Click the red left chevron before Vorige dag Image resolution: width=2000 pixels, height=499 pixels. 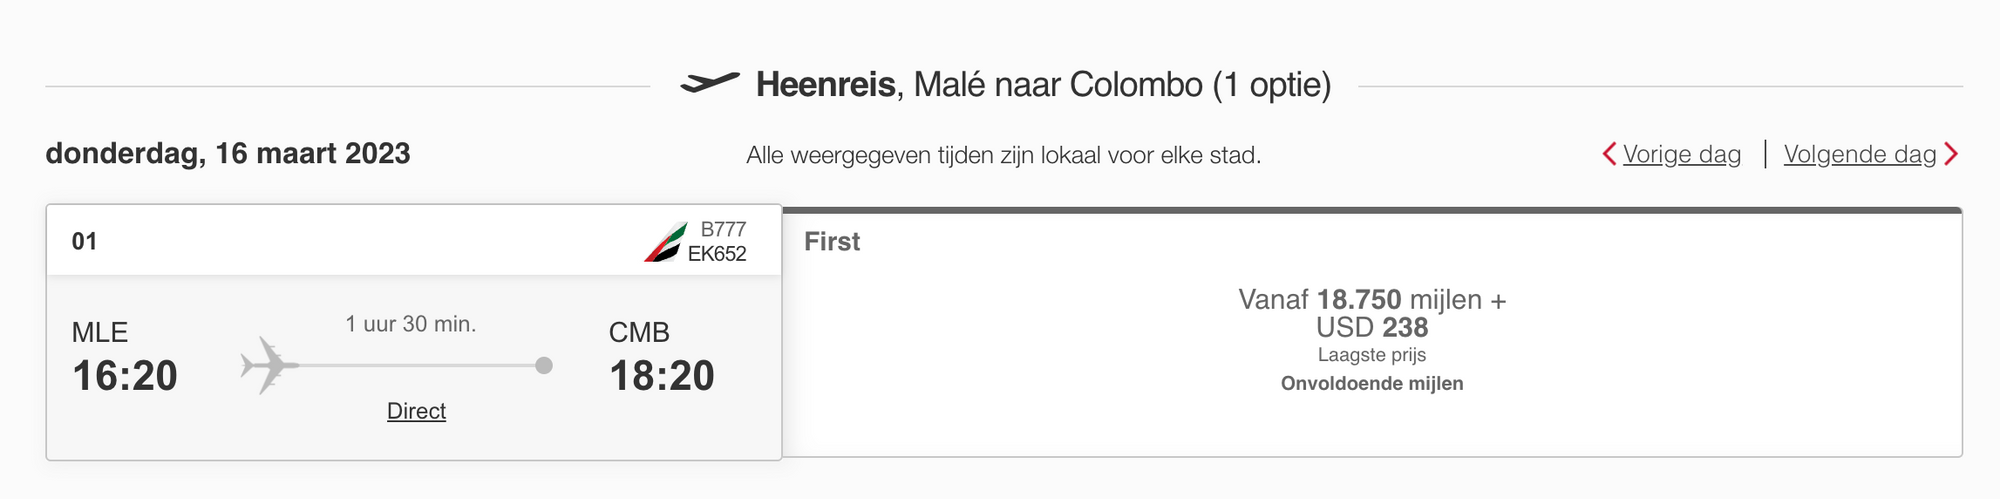coord(1609,154)
